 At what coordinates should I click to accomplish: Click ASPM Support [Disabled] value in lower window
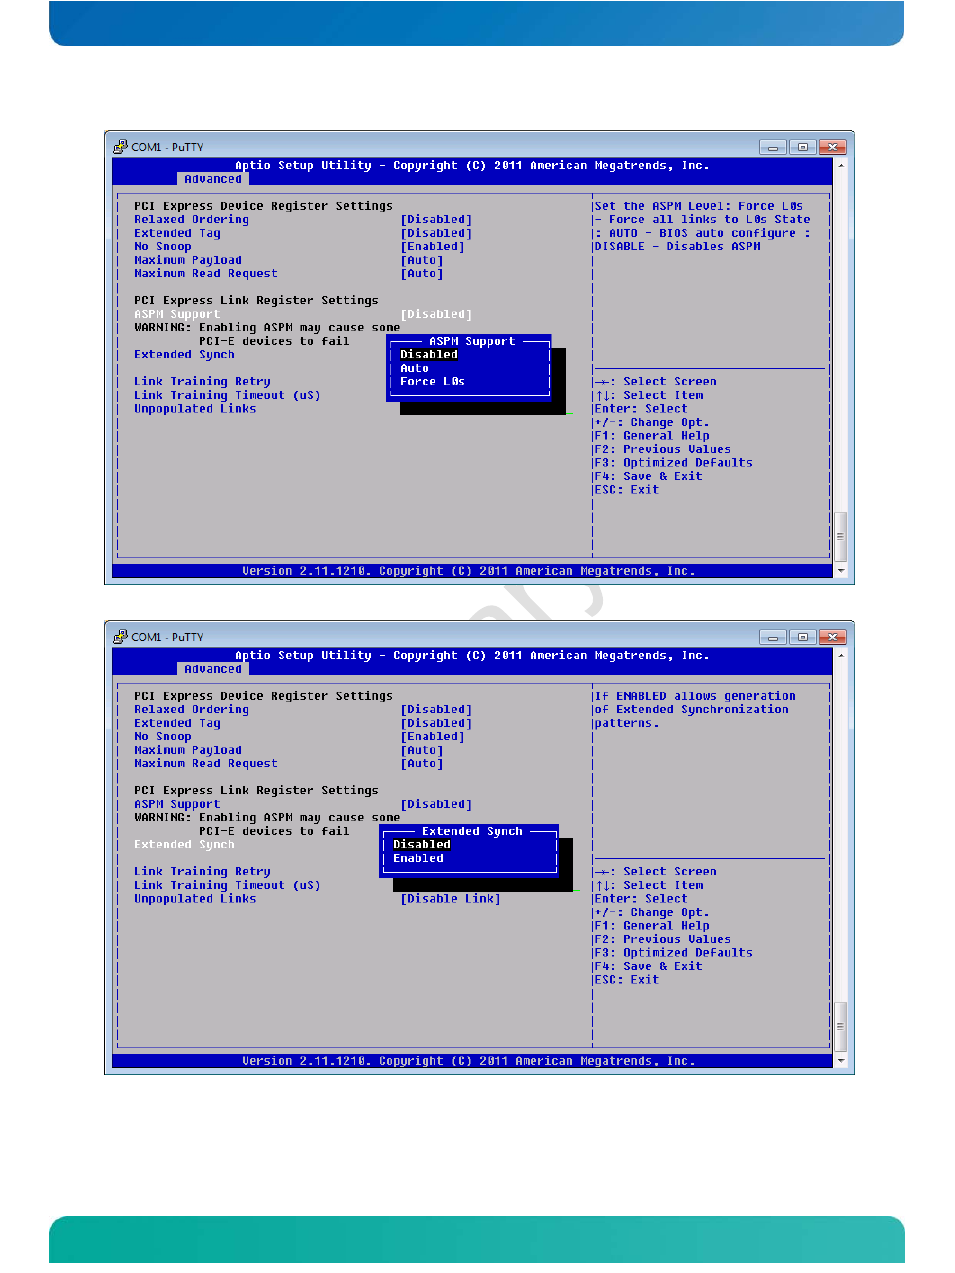pyautogui.click(x=436, y=804)
